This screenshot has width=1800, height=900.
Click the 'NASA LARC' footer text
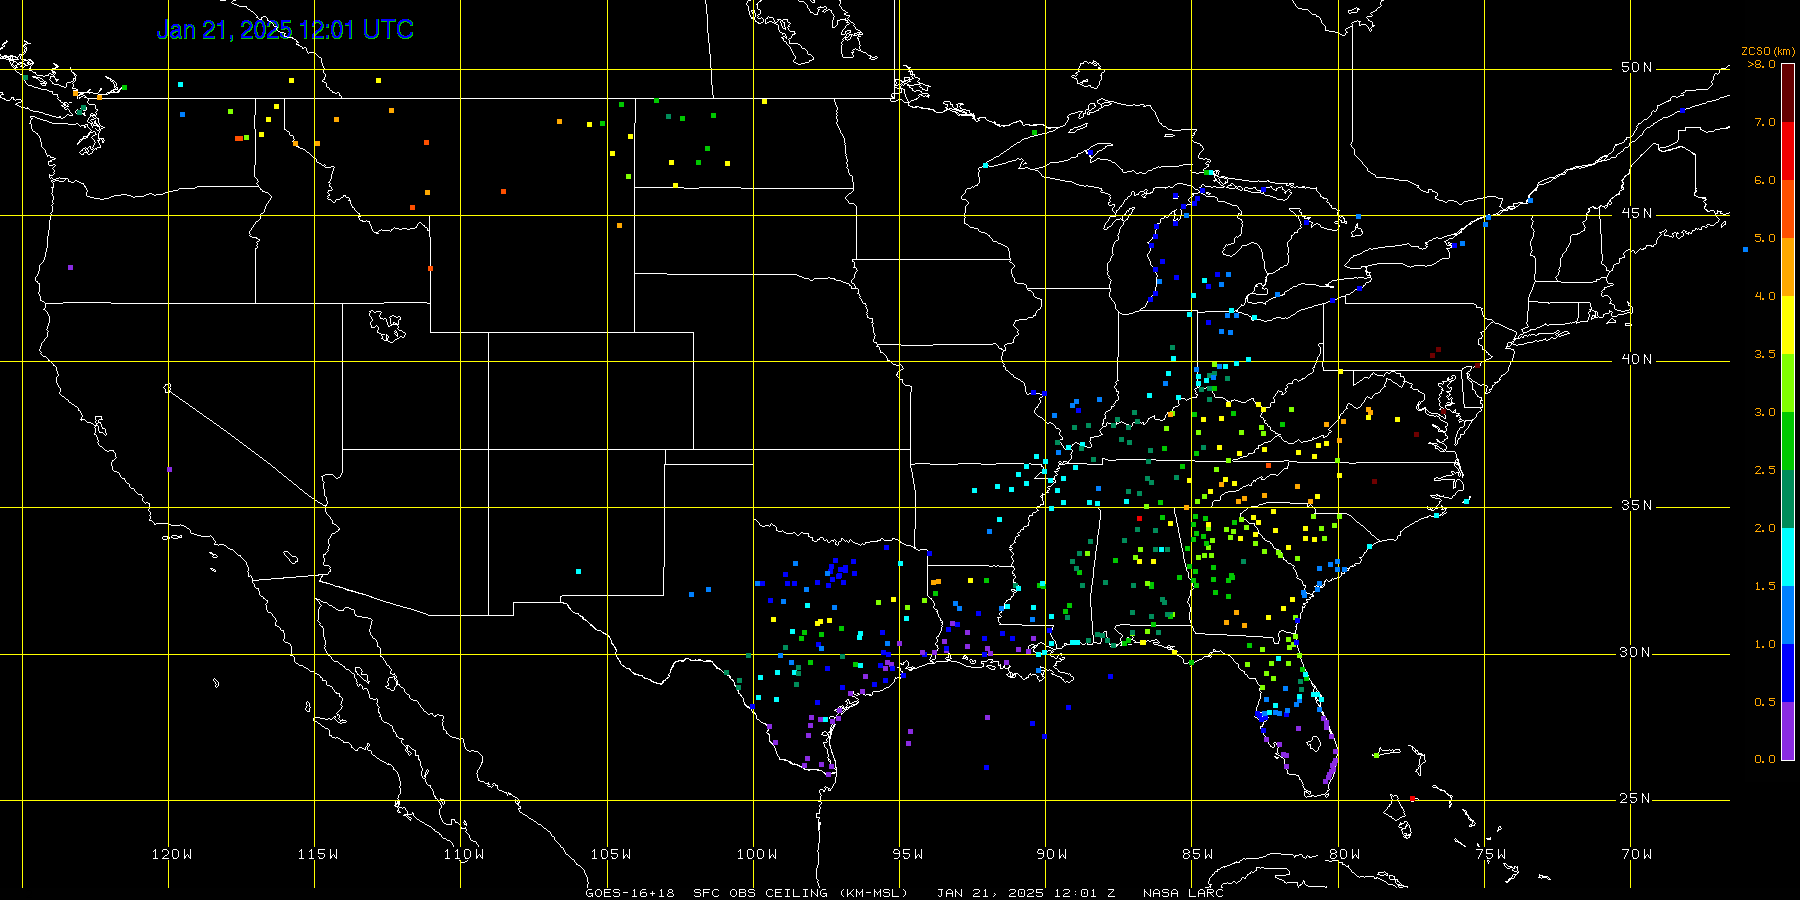point(1184,892)
